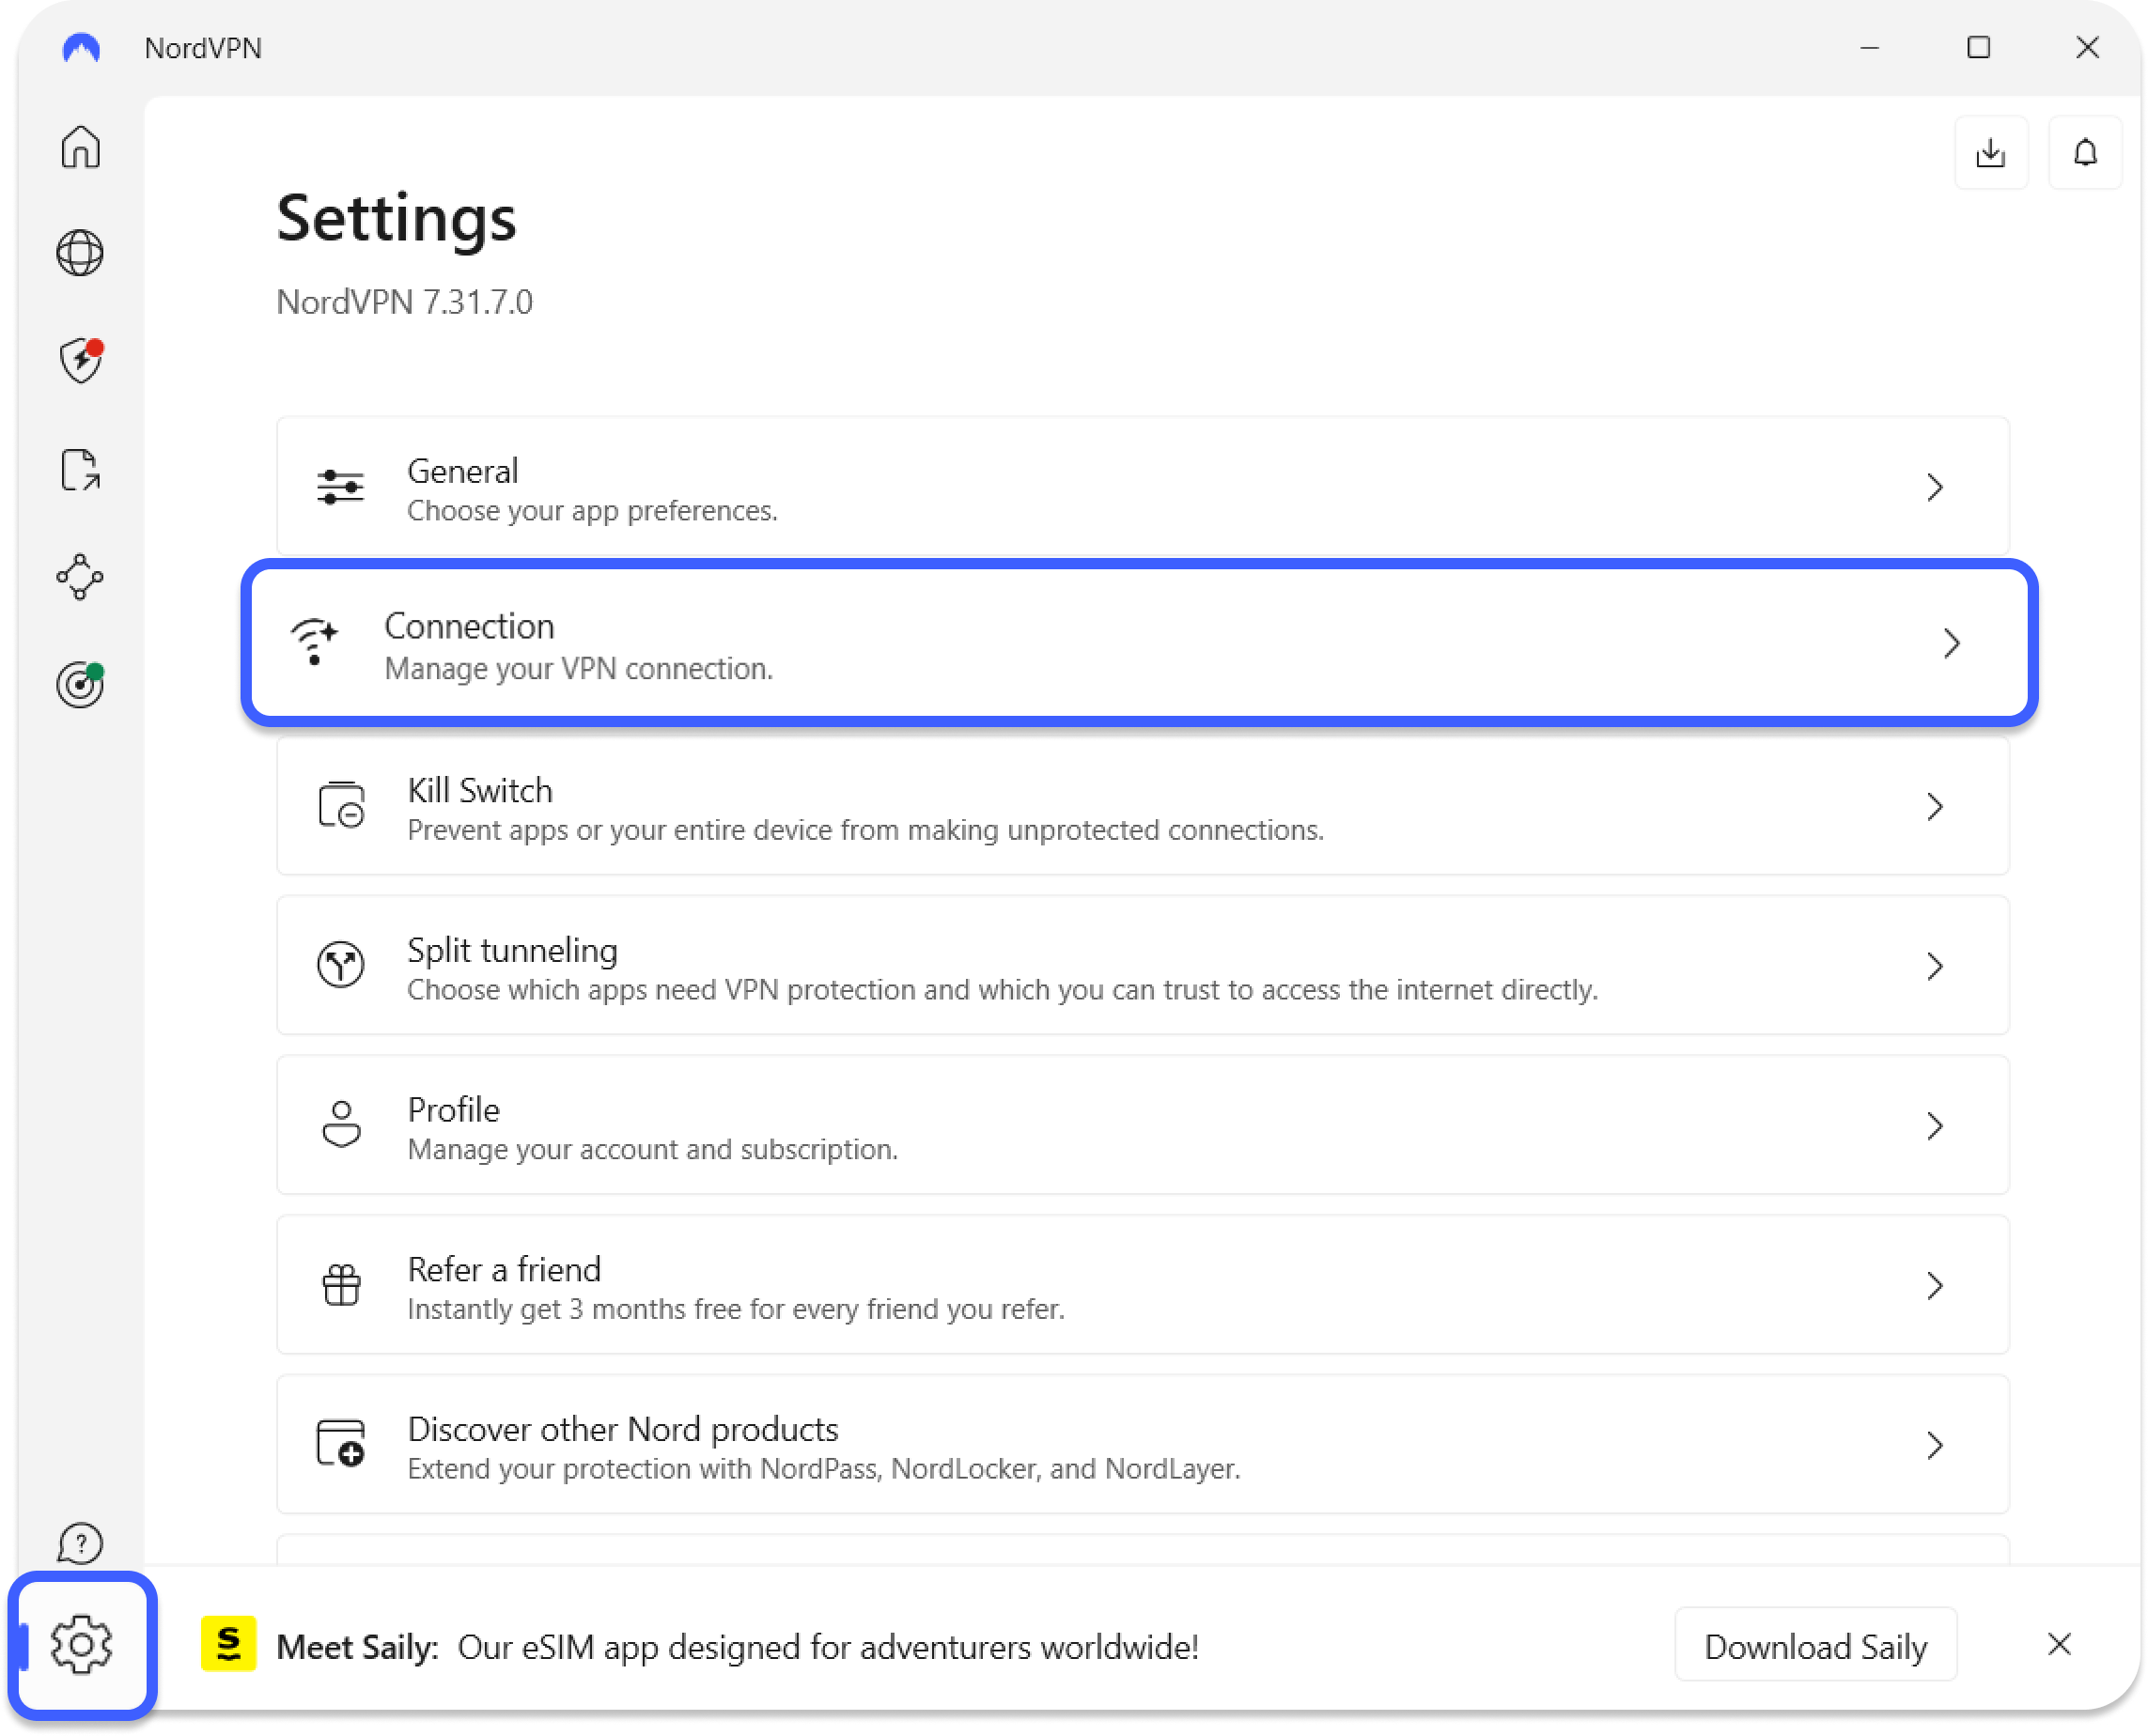Click the yellow Saily logo
Image resolution: width=2148 pixels, height=1736 pixels.
228,1644
